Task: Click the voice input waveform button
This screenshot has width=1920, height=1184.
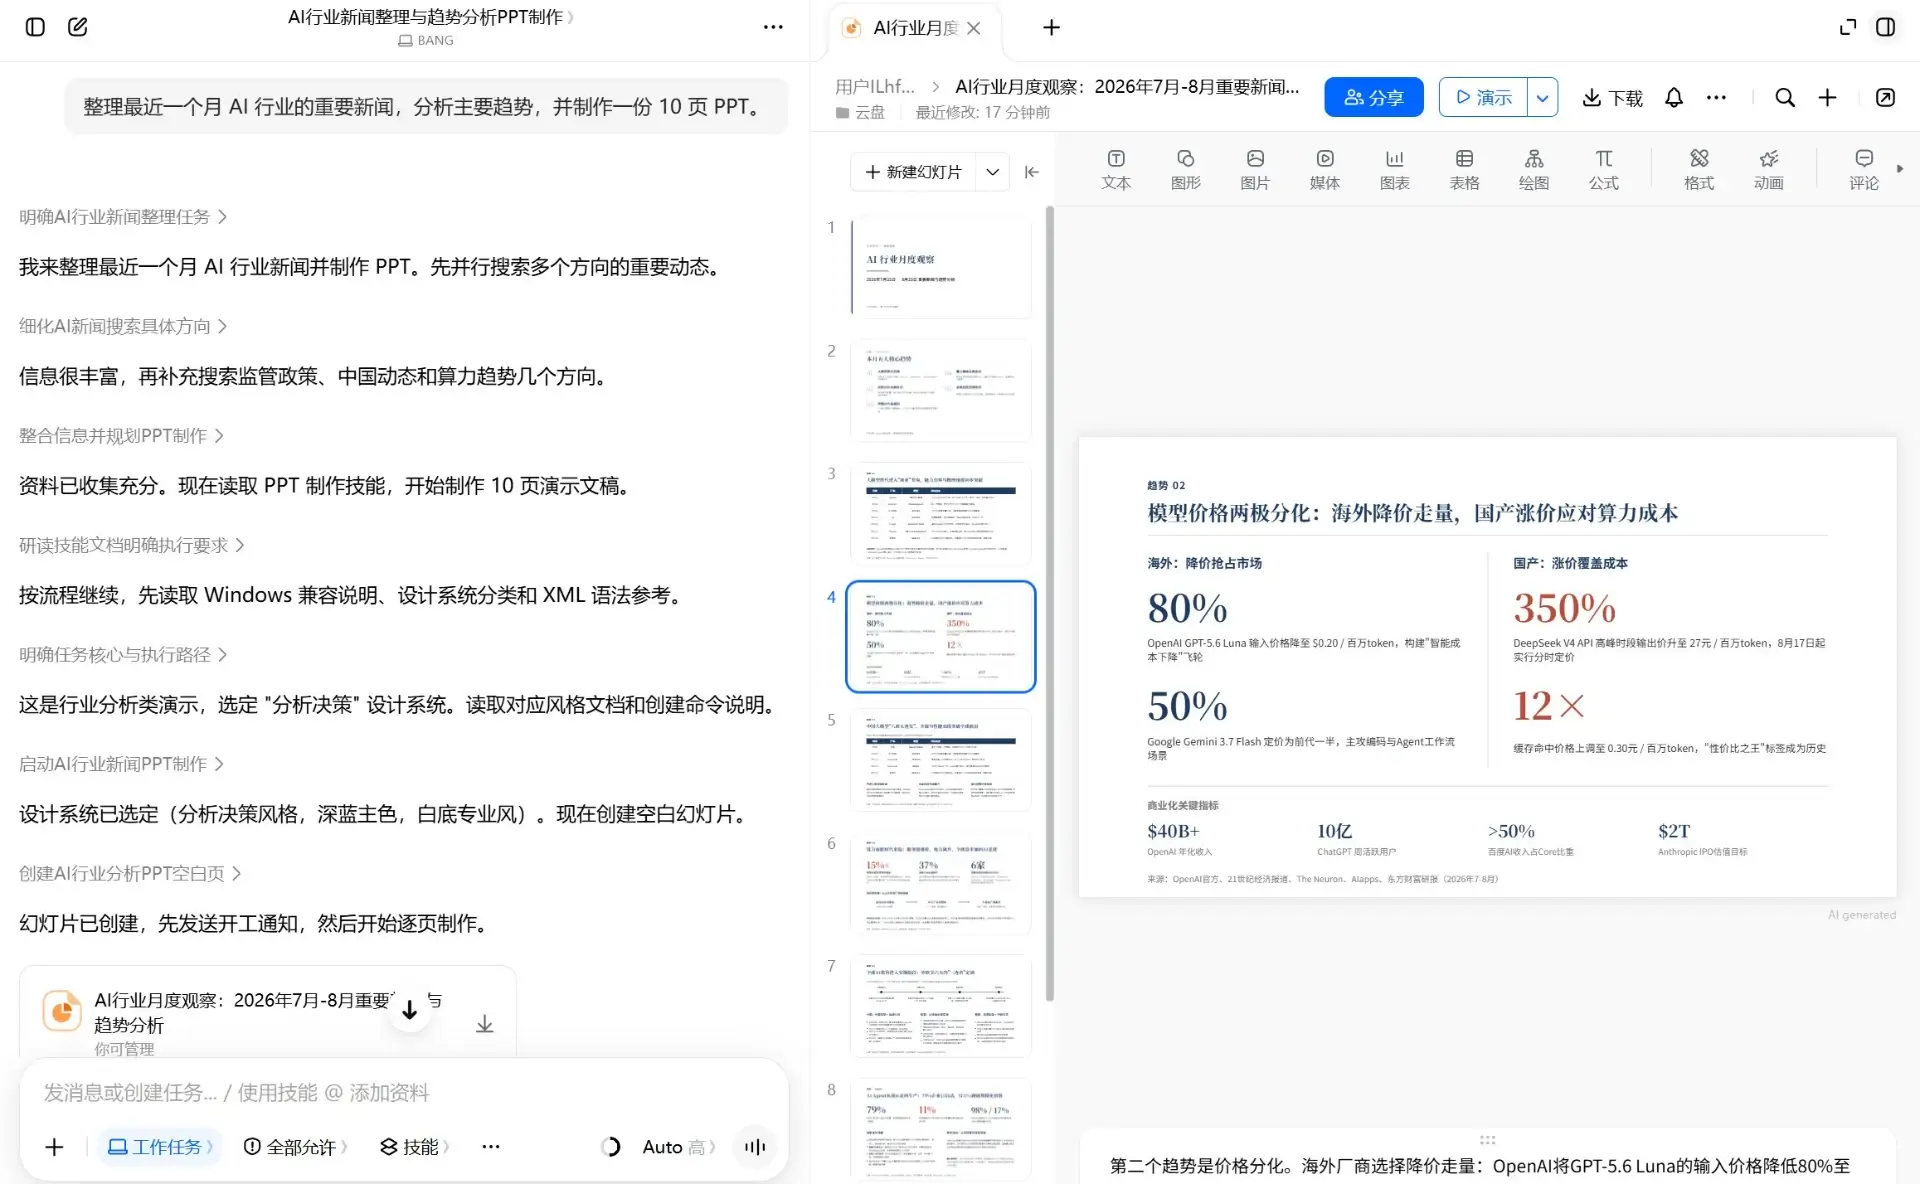Action: pyautogui.click(x=755, y=1147)
